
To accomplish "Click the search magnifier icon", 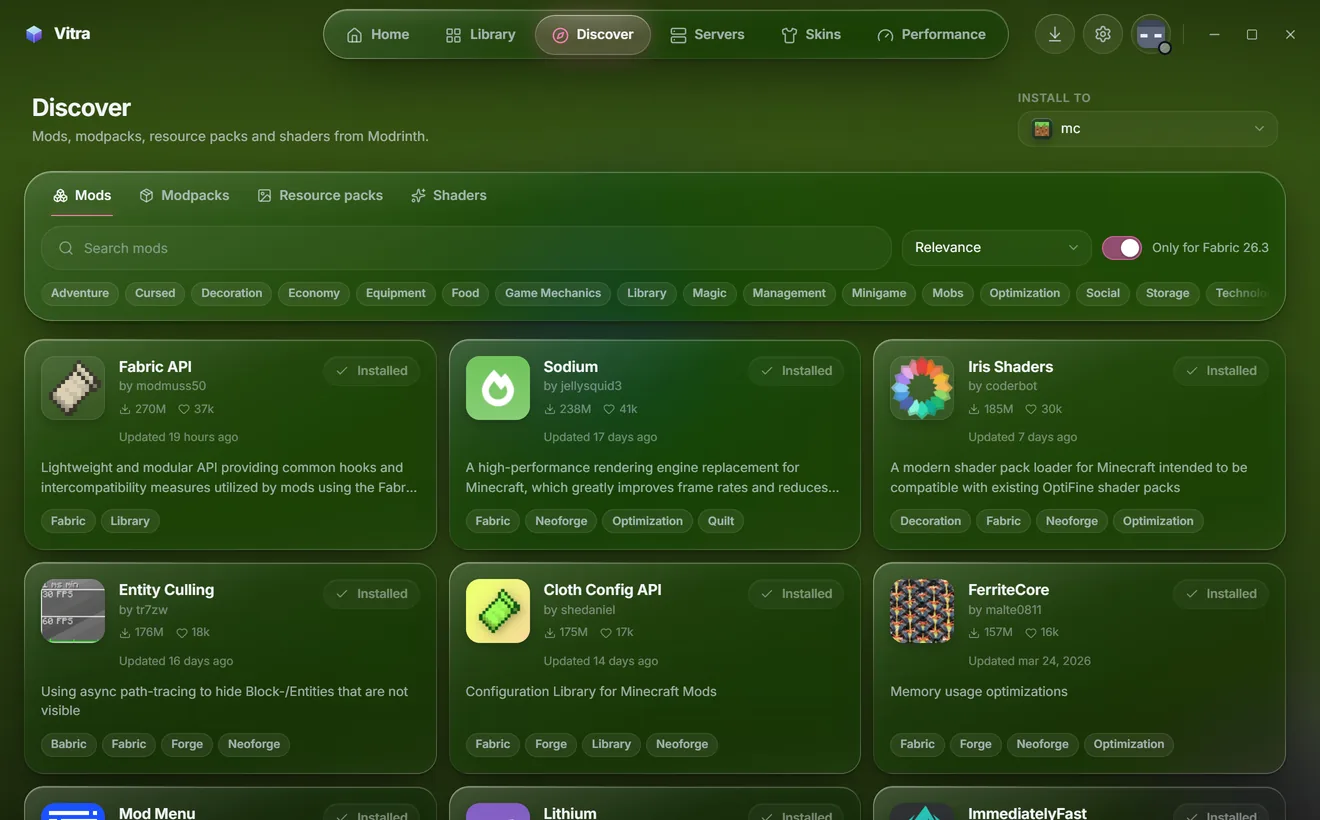I will pyautogui.click(x=66, y=248).
